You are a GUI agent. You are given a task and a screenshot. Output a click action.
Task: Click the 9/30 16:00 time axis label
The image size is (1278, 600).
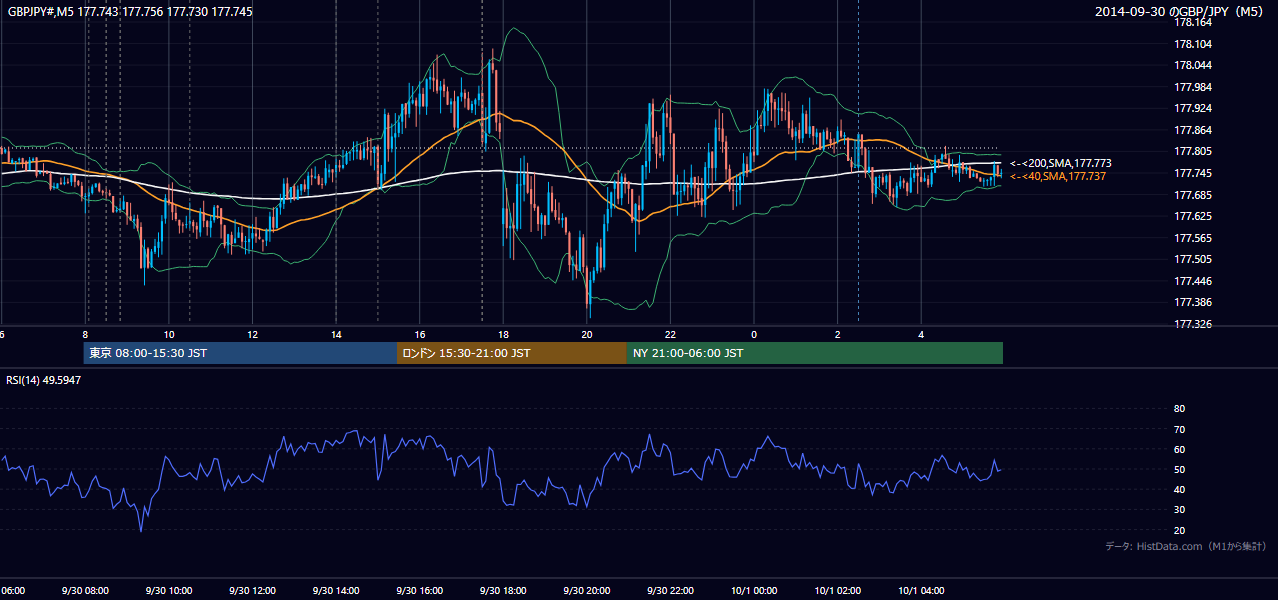420,591
